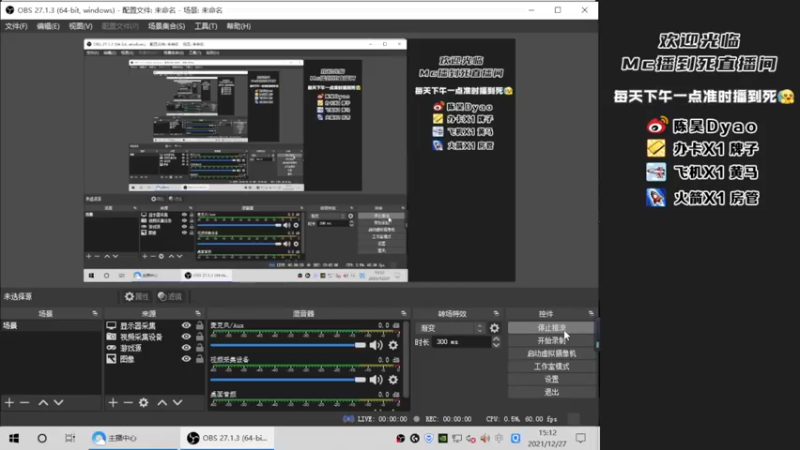Remove the selected scene using the minus icon in 场景 panel
This screenshot has height=450, width=800.
coord(24,403)
